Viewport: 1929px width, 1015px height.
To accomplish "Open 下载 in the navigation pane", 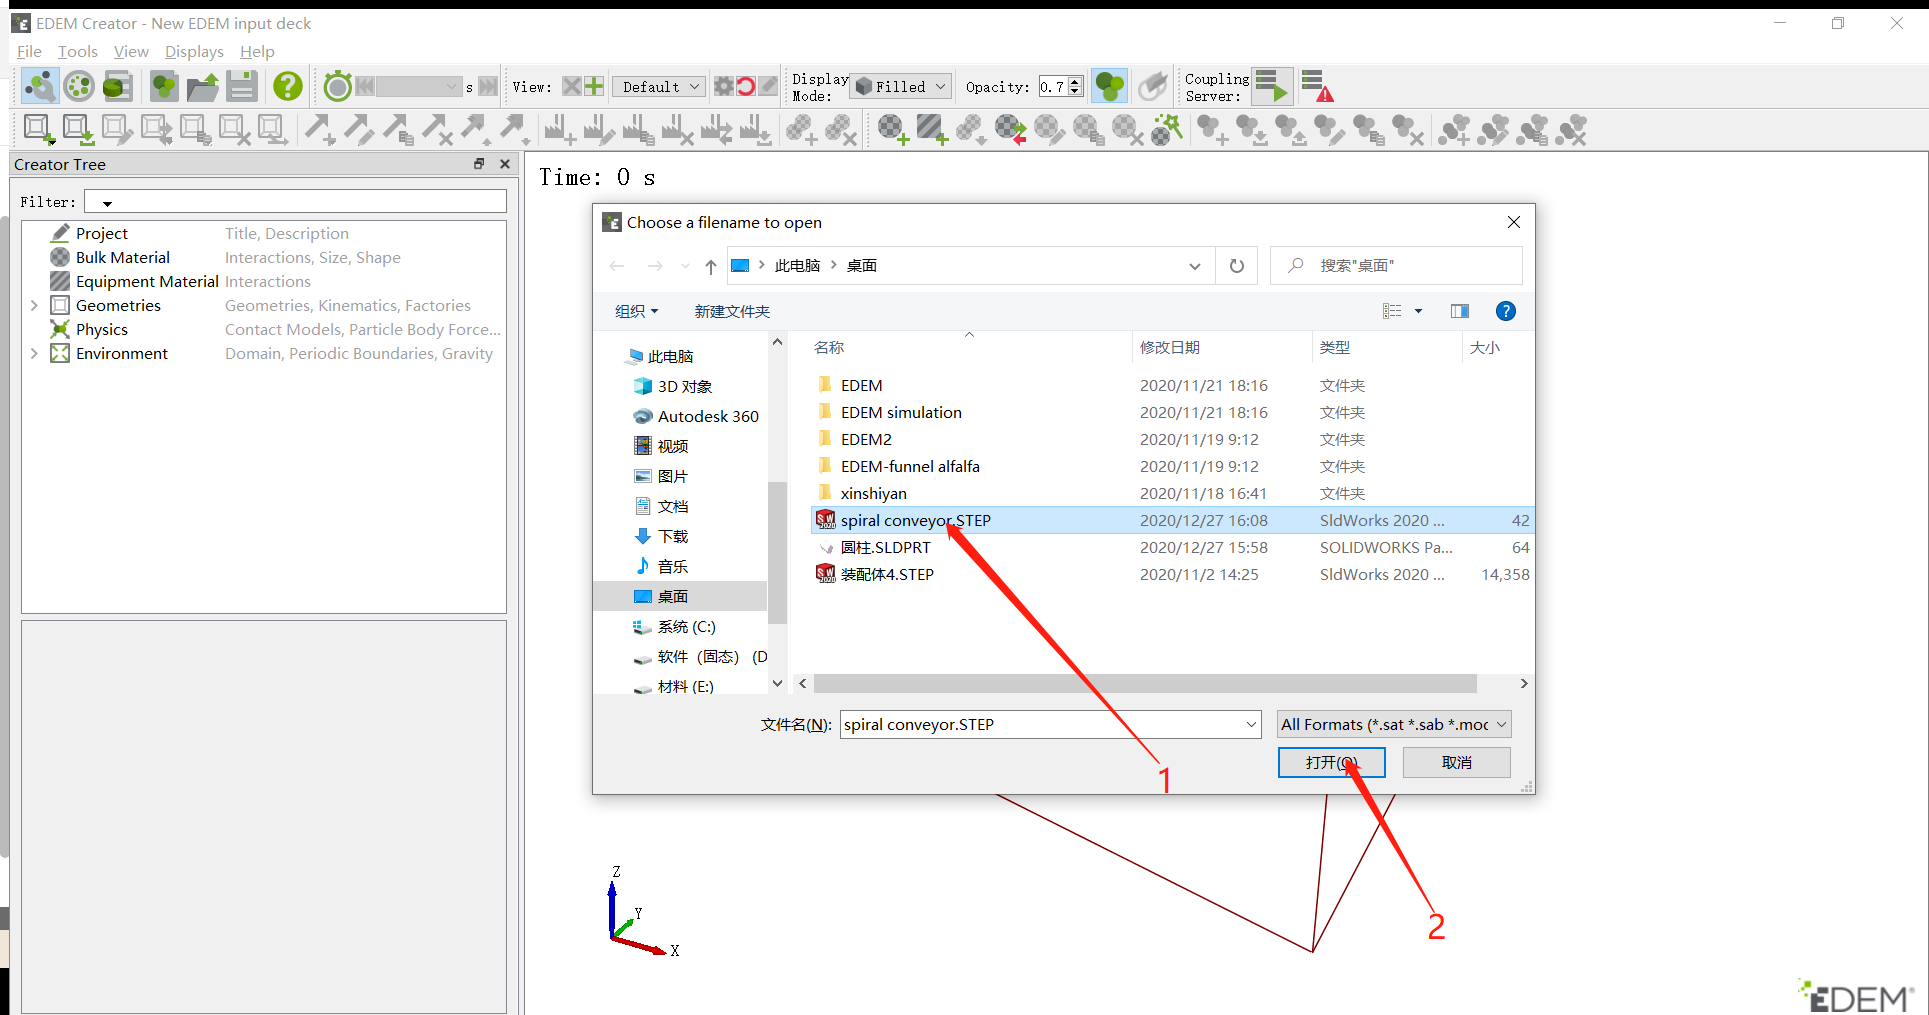I will (672, 536).
